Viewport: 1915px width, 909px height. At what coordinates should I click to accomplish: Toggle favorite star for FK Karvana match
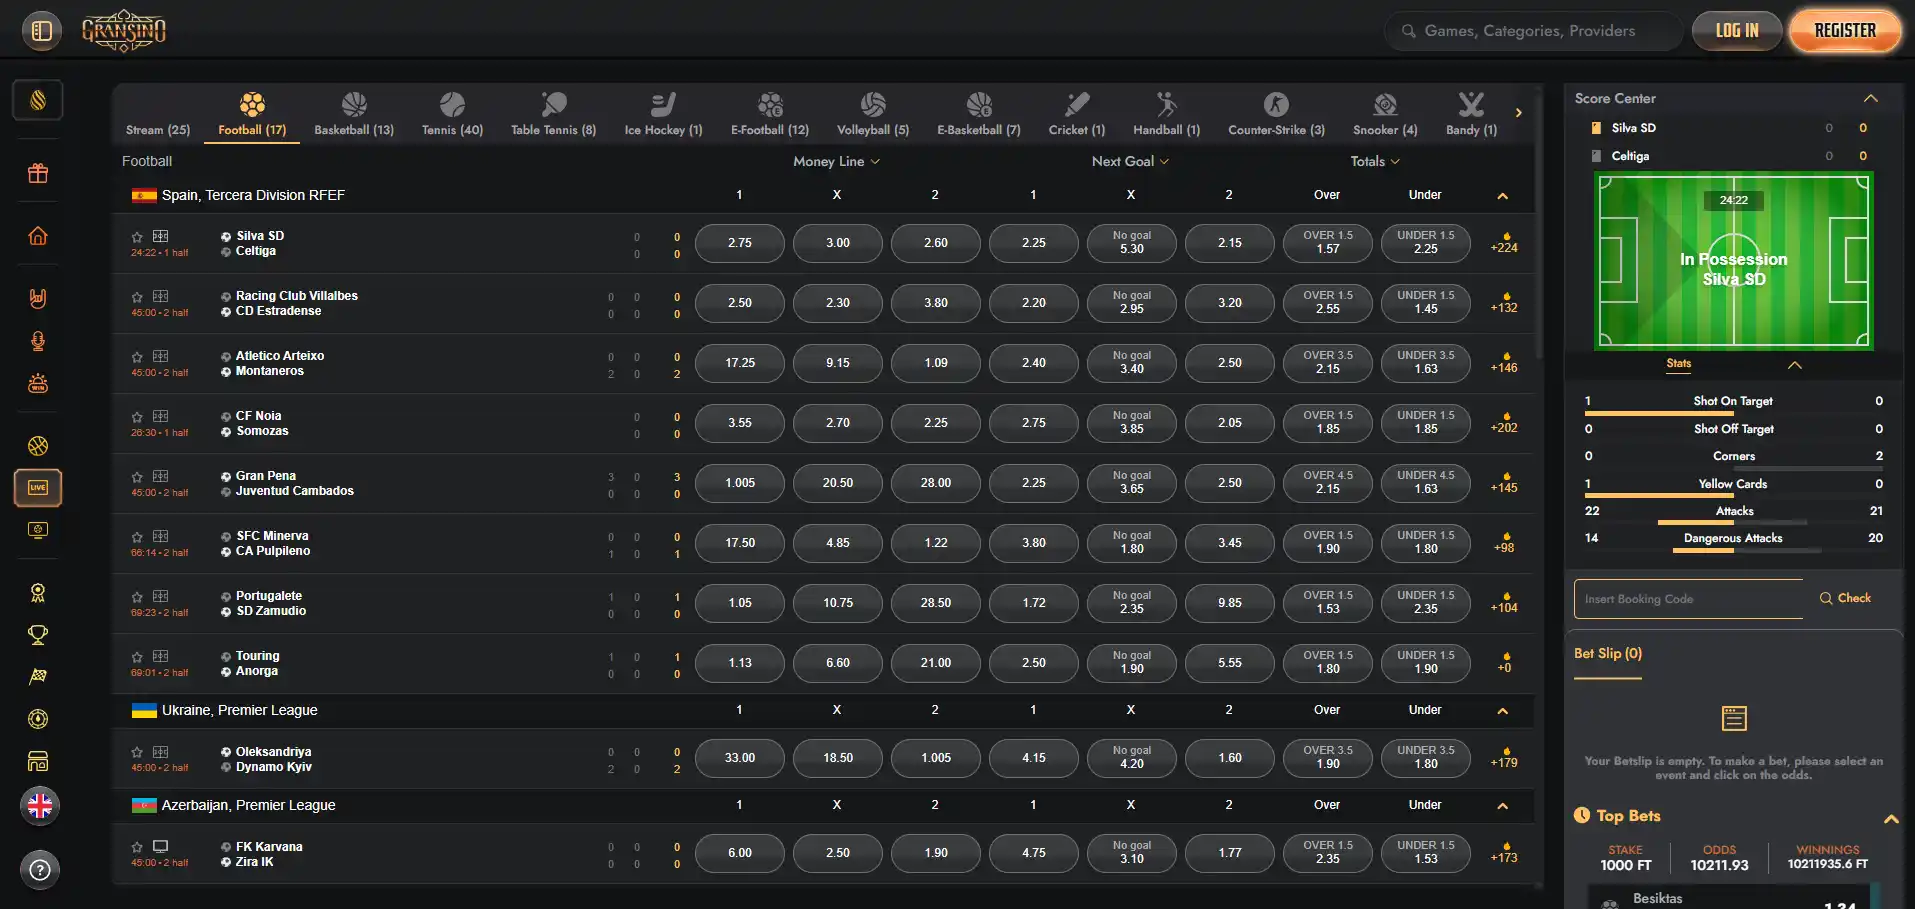pos(137,847)
